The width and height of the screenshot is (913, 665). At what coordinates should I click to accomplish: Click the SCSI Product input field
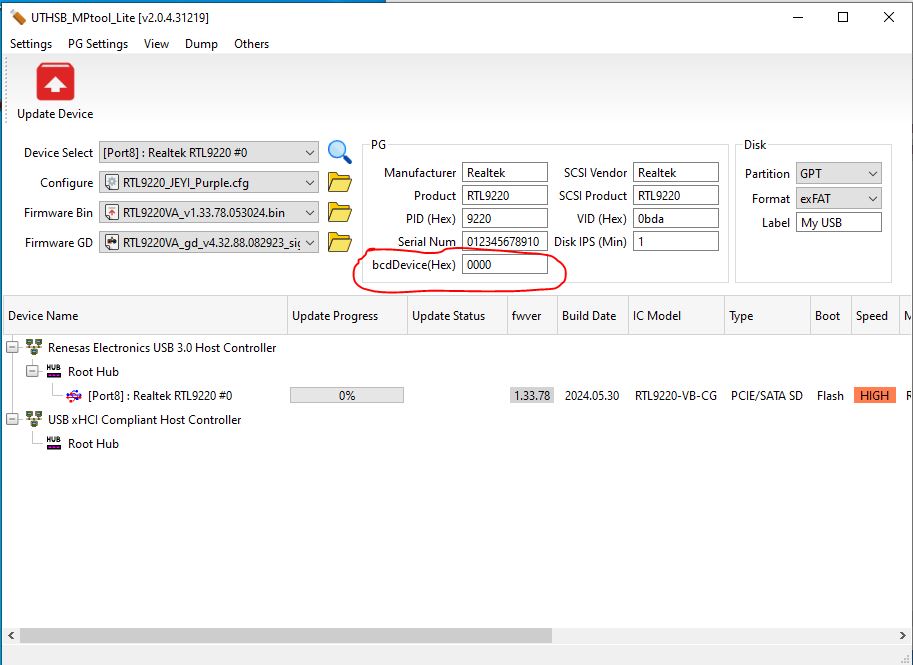[675, 196]
